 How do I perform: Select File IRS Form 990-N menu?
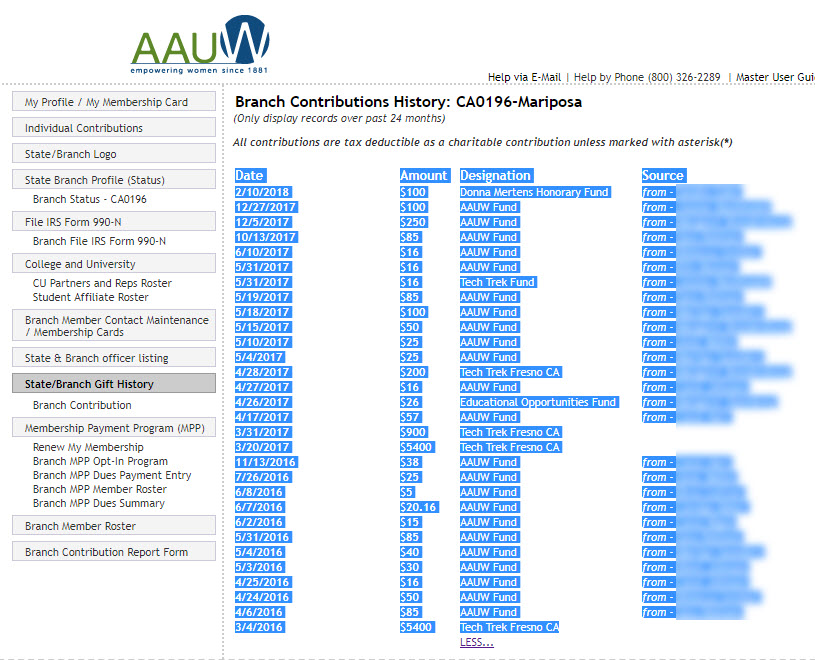click(x=114, y=222)
